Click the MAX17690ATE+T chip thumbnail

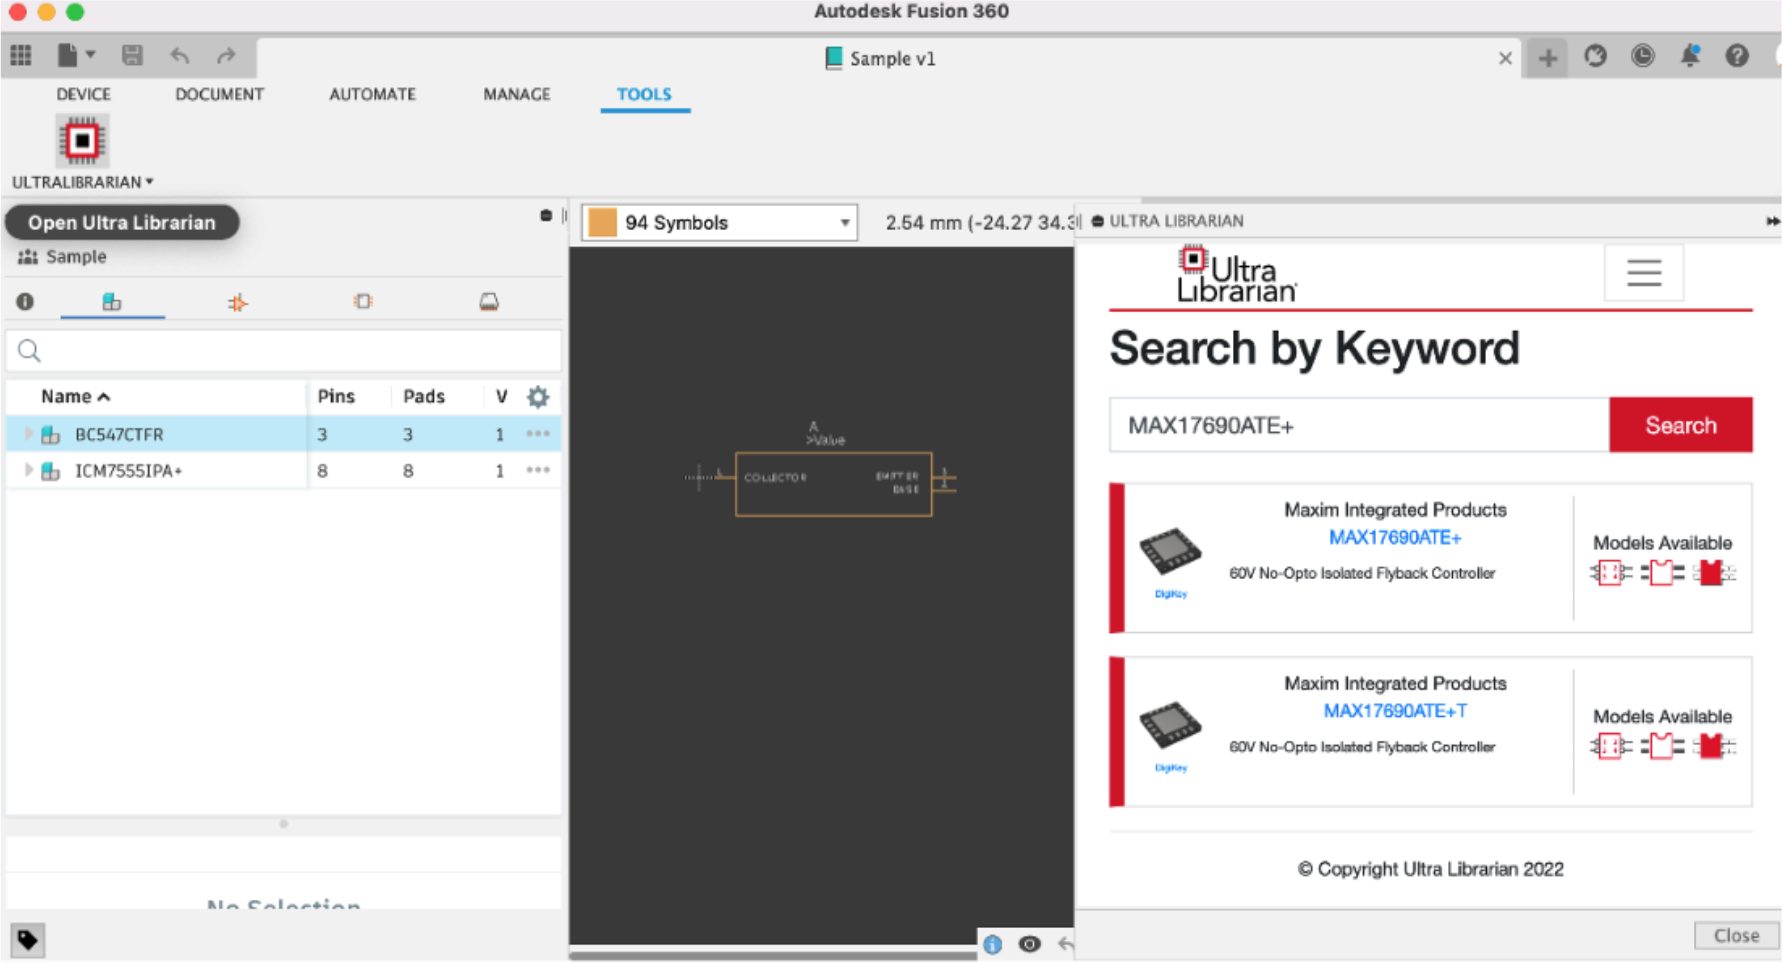[1170, 725]
